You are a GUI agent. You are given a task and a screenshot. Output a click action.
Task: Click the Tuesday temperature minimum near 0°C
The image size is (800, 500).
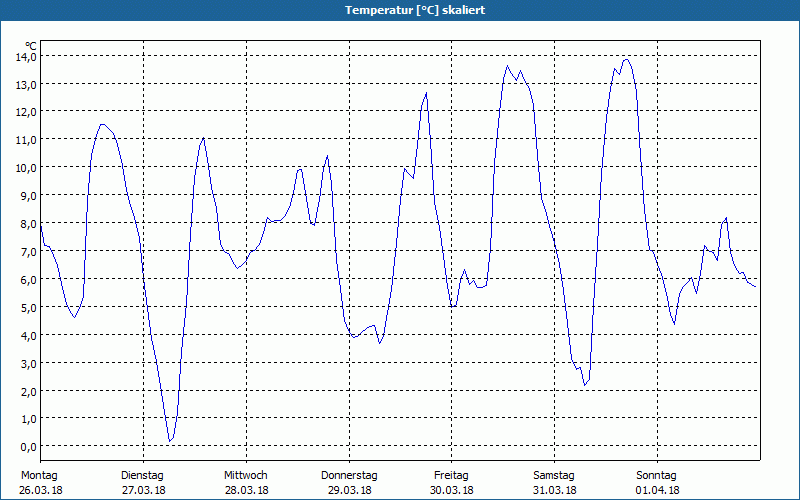[x=170, y=441]
